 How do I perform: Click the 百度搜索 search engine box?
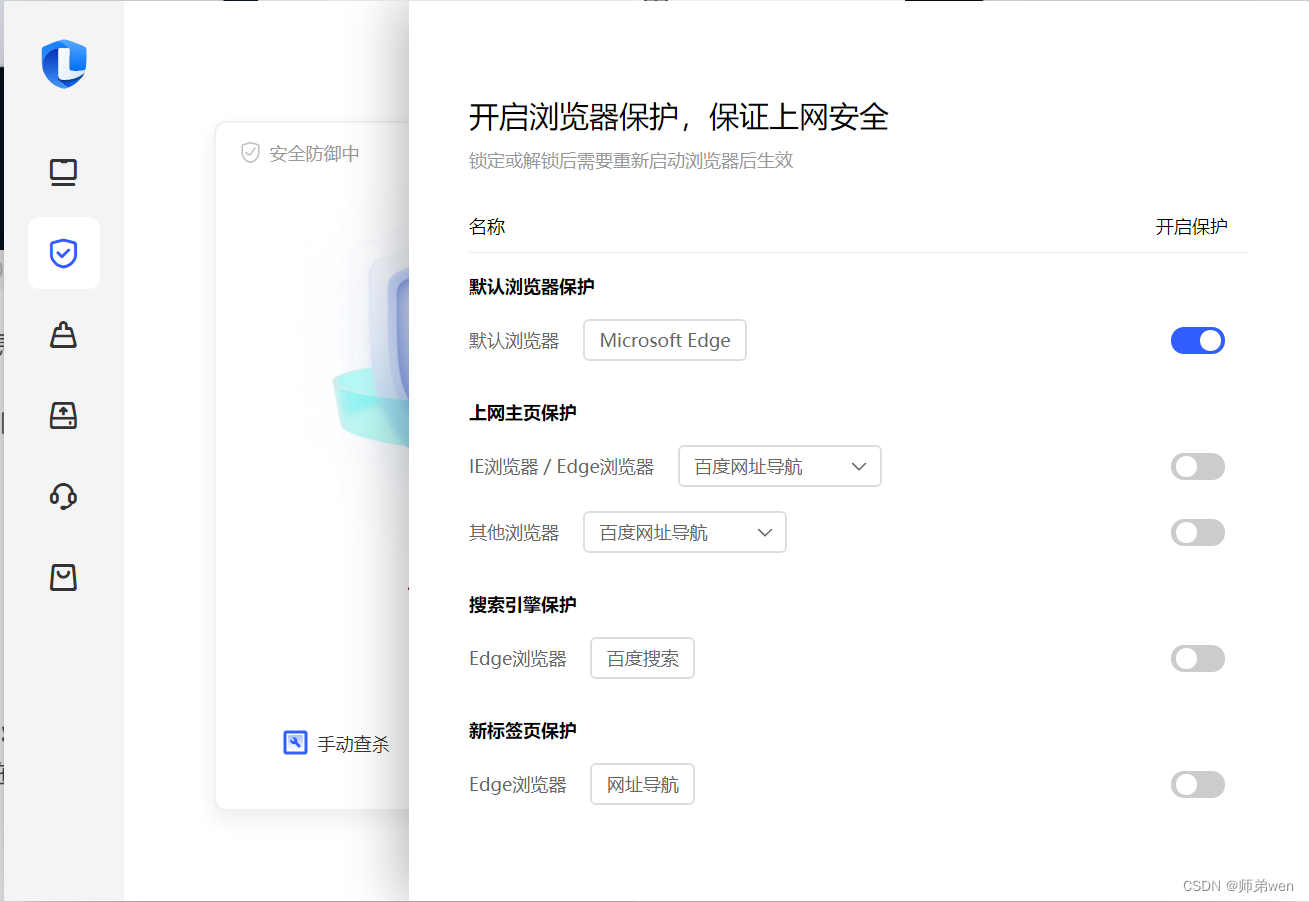click(642, 658)
